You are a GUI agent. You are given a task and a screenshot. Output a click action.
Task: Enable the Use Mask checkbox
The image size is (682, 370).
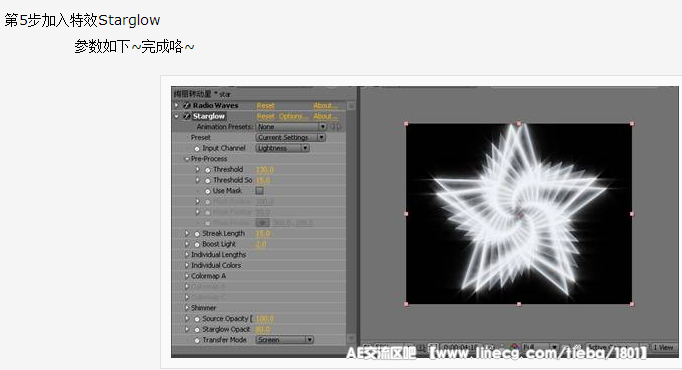[260, 190]
